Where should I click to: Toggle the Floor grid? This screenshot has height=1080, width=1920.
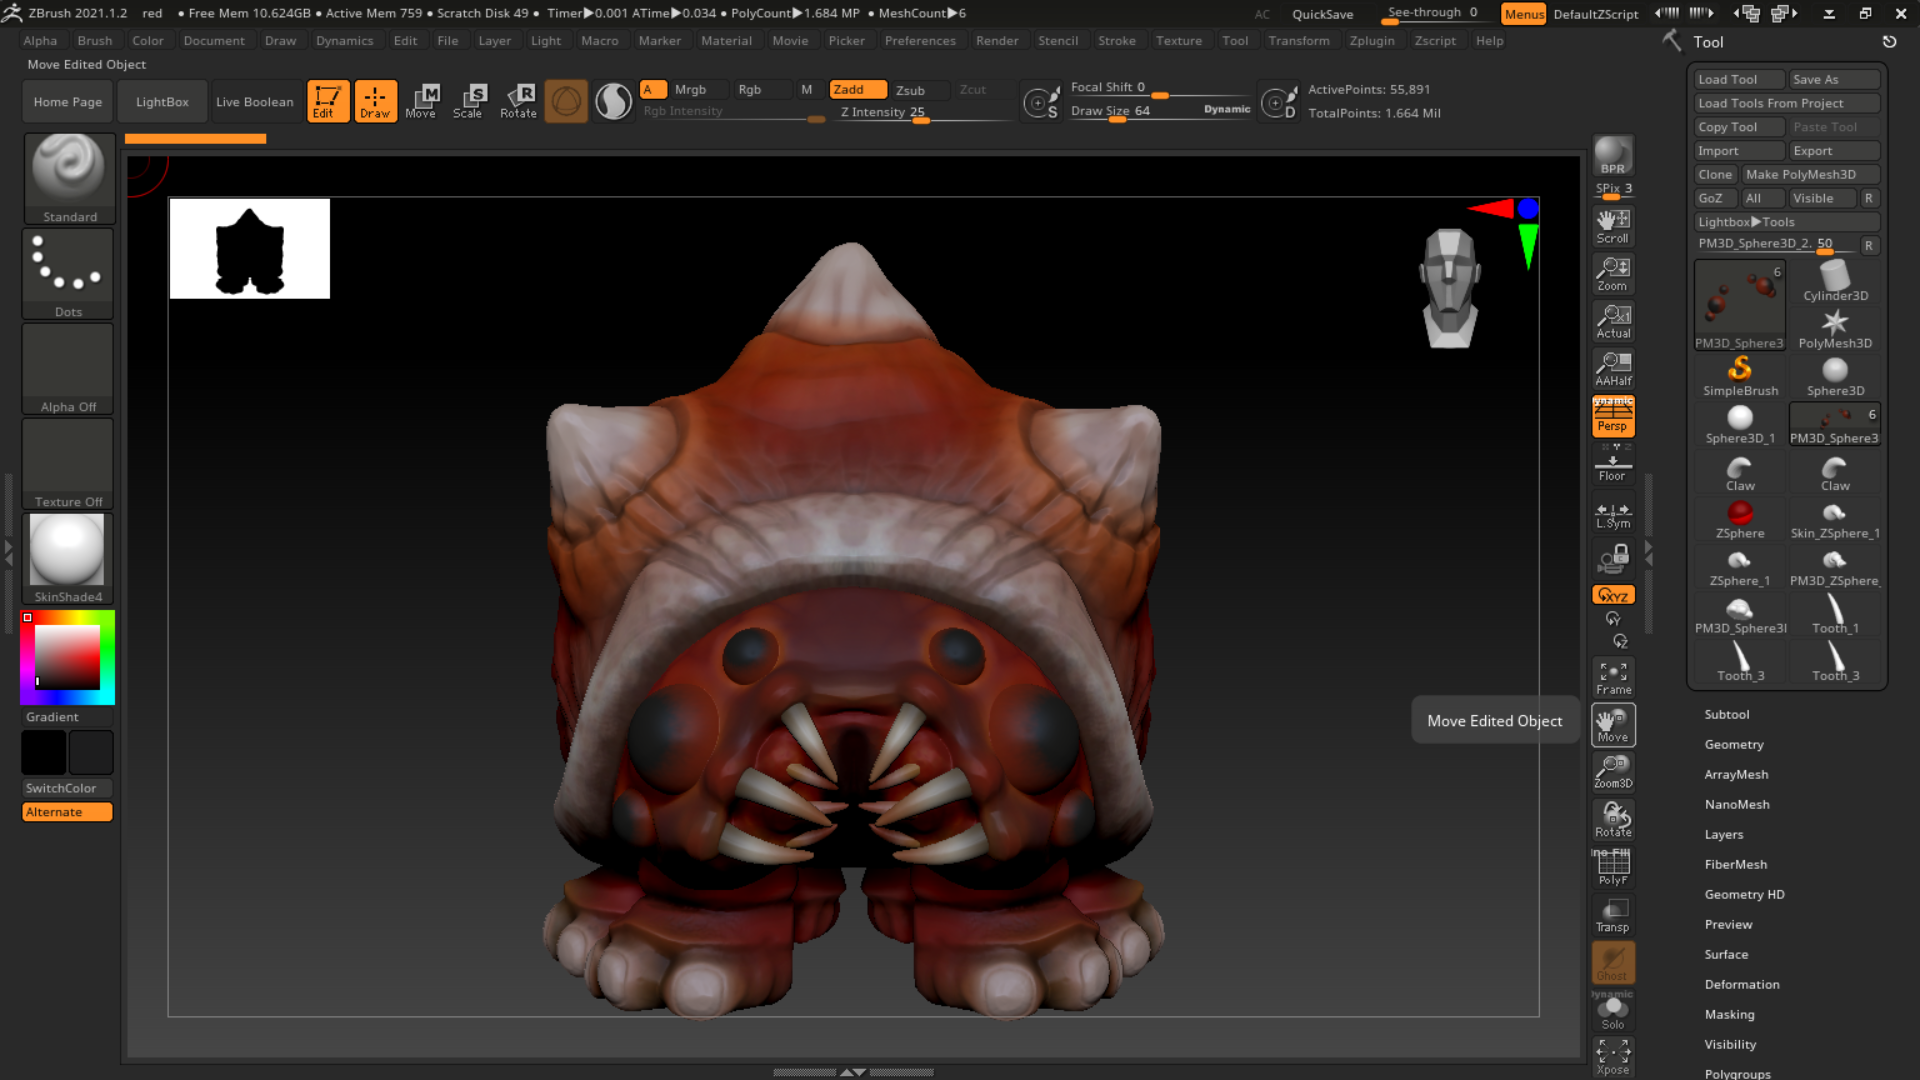click(x=1612, y=466)
